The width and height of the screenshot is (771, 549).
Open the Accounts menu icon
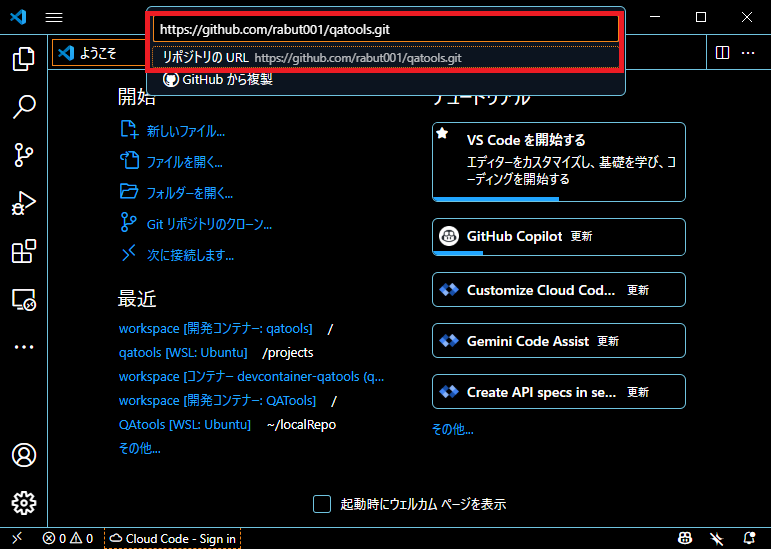tap(24, 455)
